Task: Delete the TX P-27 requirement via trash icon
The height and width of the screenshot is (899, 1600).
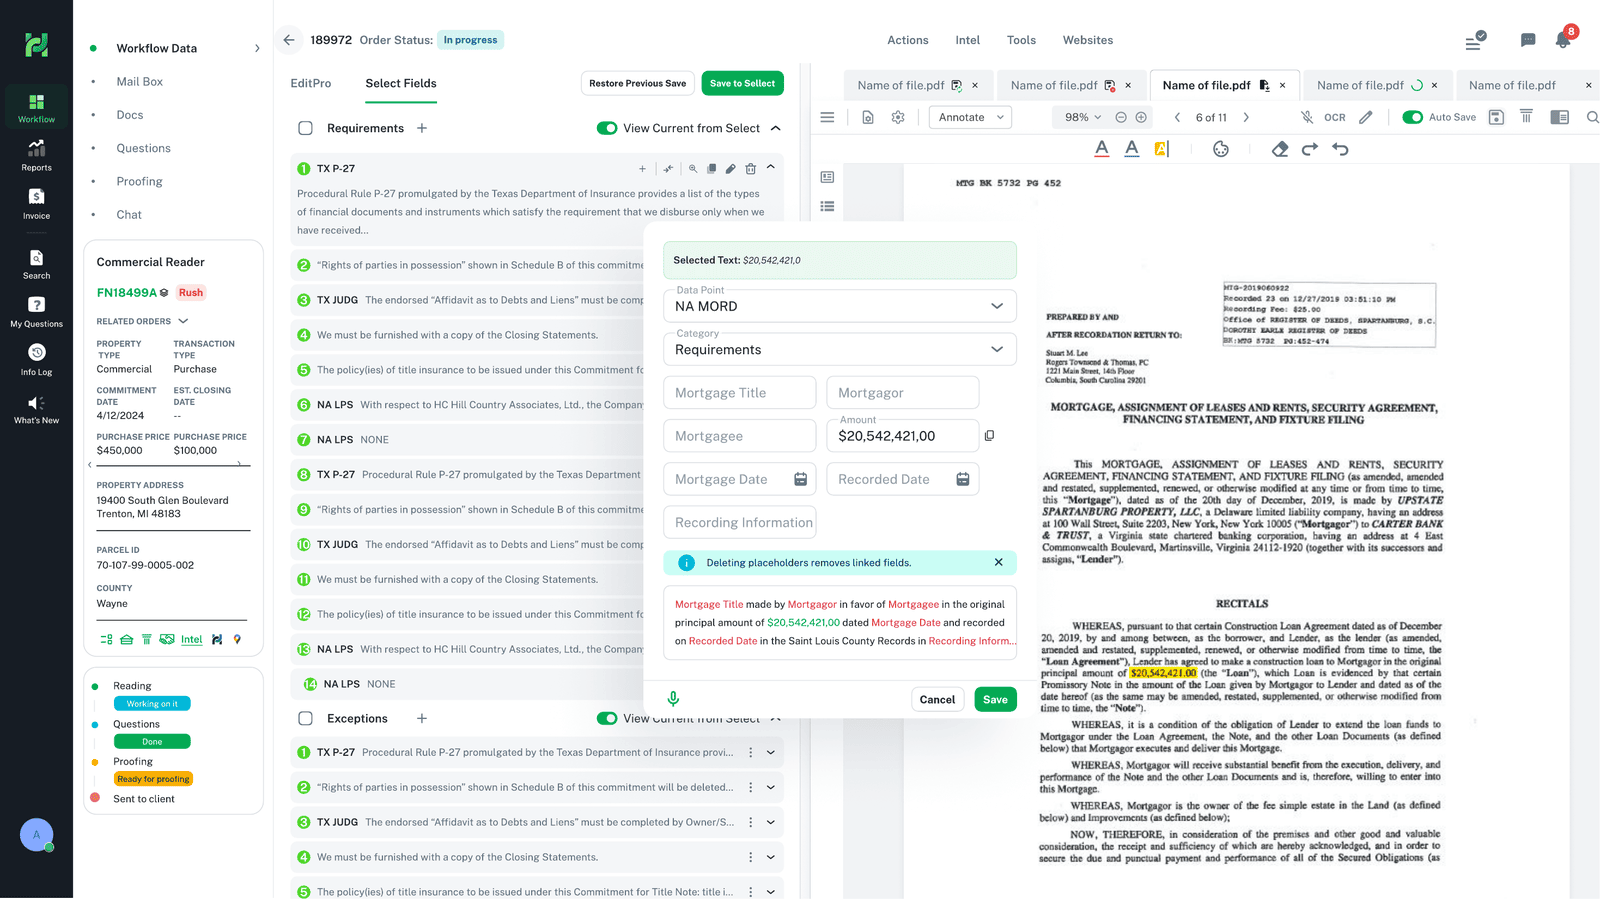Action: [750, 169]
